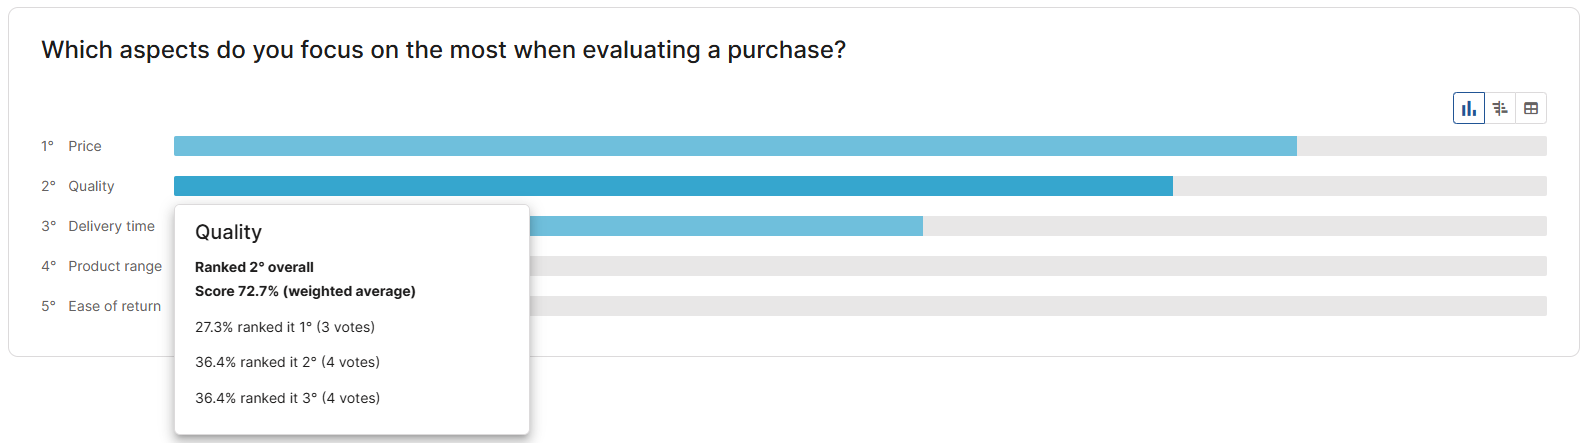Select the Price label
Image resolution: width=1594 pixels, height=443 pixels.
point(85,146)
